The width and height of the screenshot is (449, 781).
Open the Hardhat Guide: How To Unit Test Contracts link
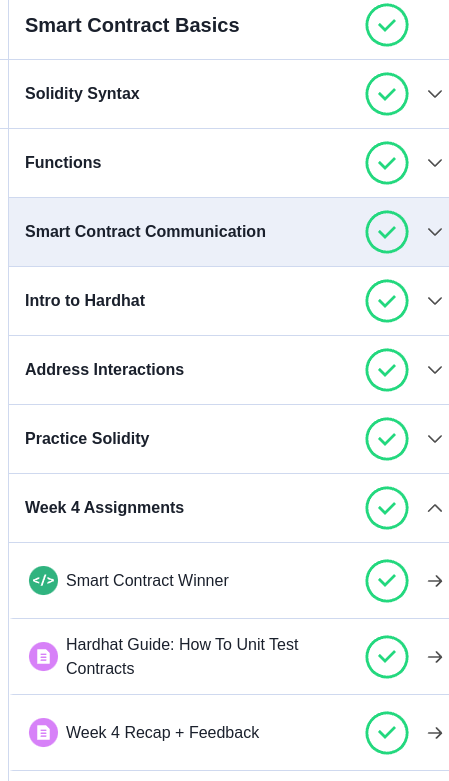coord(182,656)
